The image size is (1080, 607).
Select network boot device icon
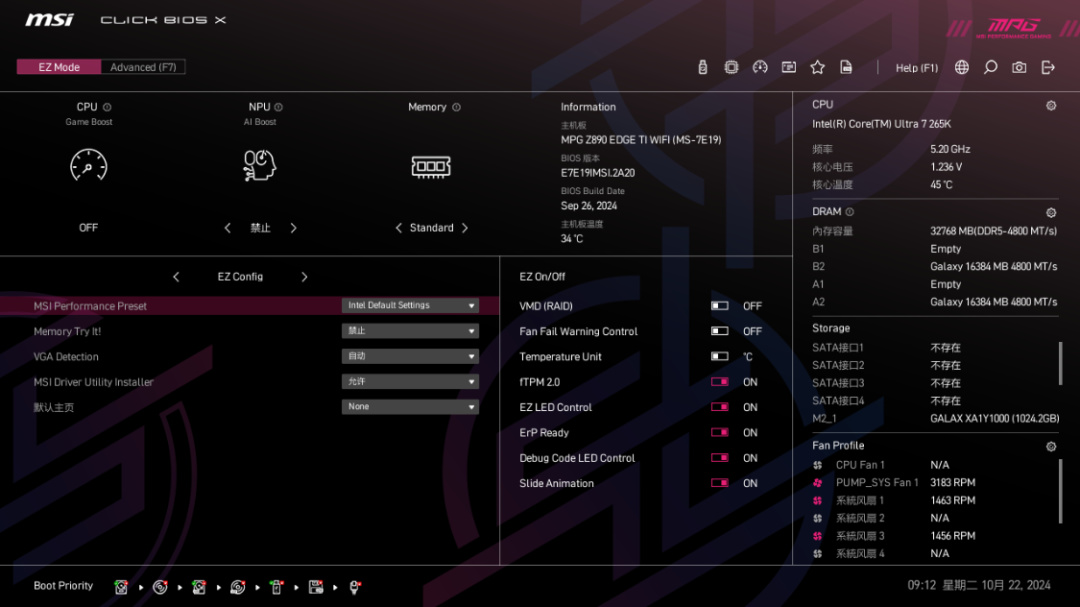pyautogui.click(x=354, y=587)
